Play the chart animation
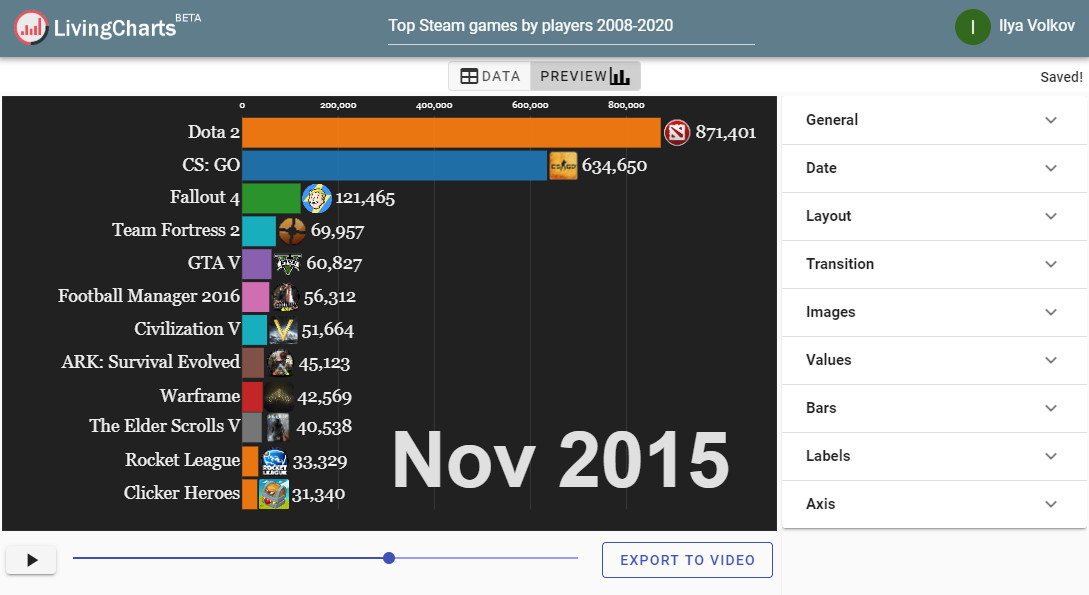 [31, 560]
